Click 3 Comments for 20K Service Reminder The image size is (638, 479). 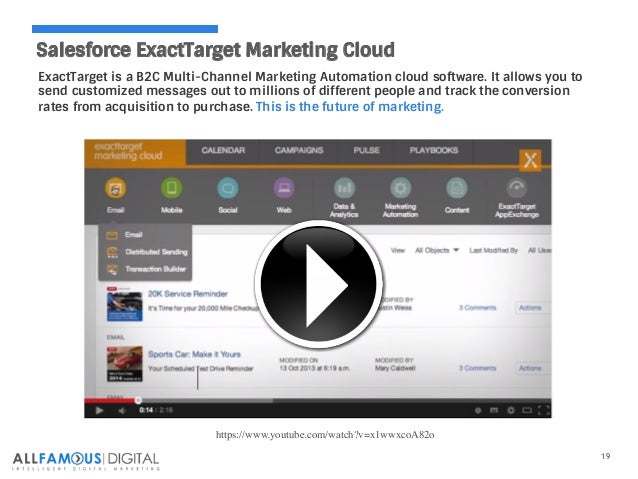click(x=478, y=308)
